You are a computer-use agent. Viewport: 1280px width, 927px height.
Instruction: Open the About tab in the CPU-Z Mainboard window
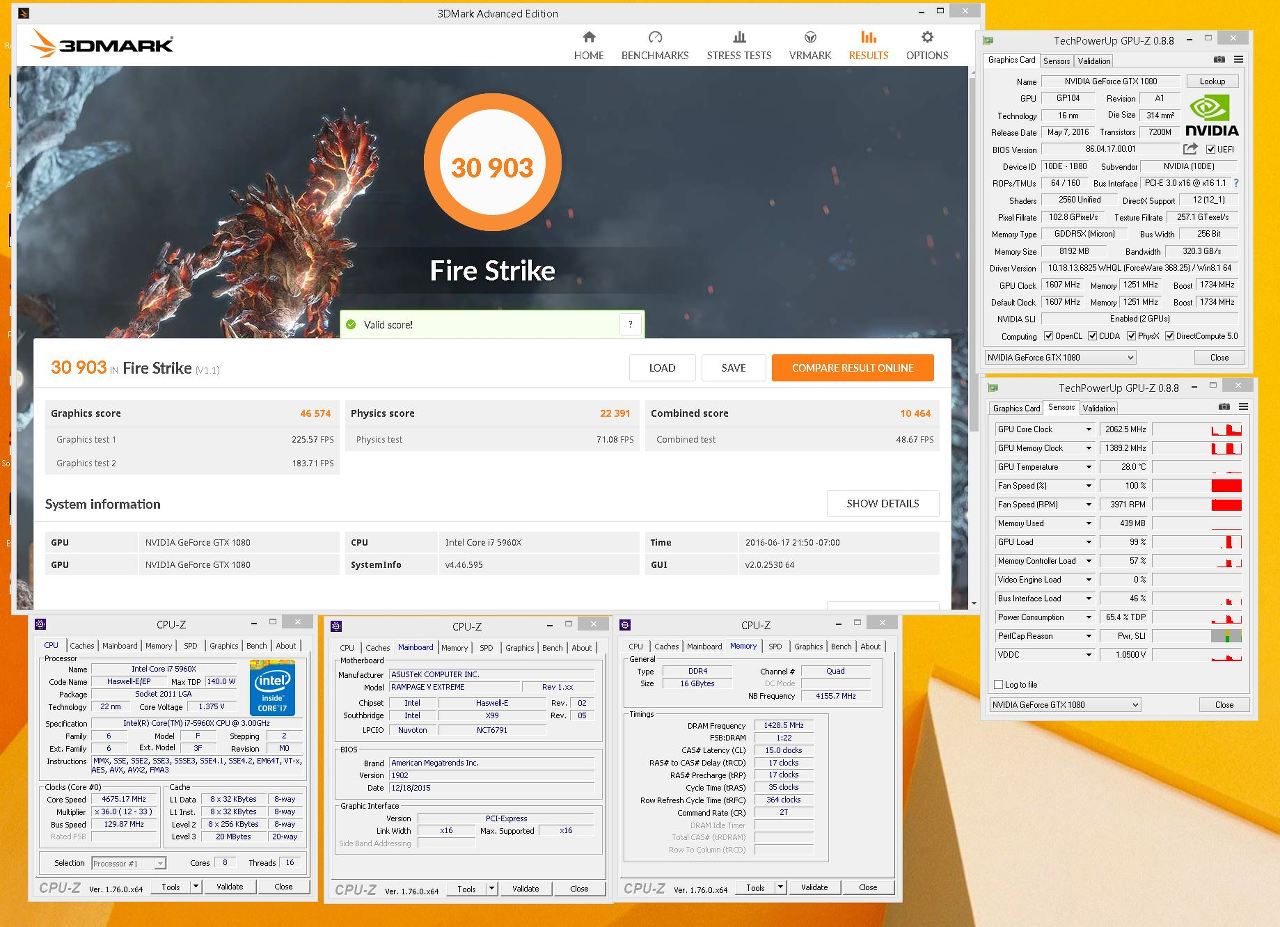point(582,648)
